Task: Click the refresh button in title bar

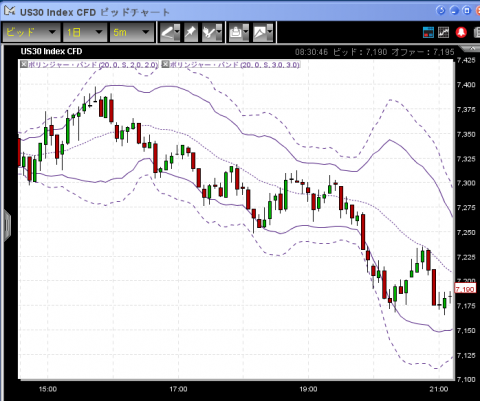Action: click(441, 11)
